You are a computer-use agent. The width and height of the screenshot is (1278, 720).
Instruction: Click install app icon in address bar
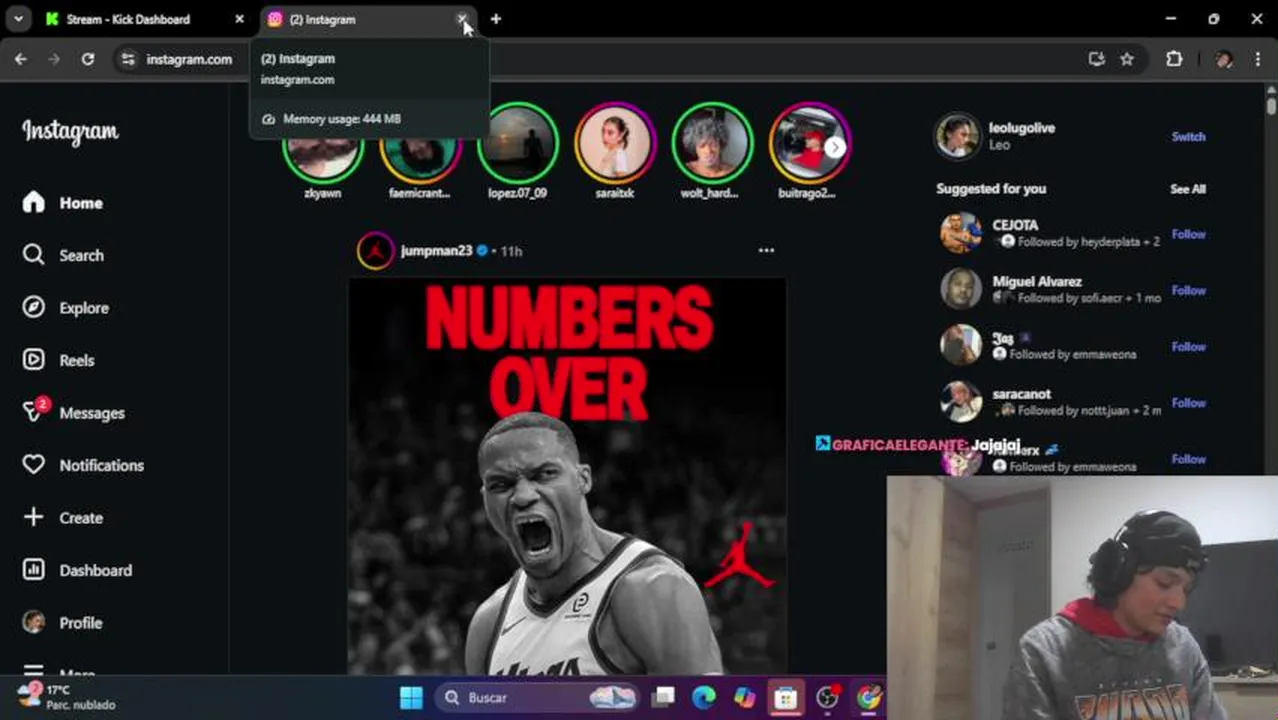coord(1097,59)
